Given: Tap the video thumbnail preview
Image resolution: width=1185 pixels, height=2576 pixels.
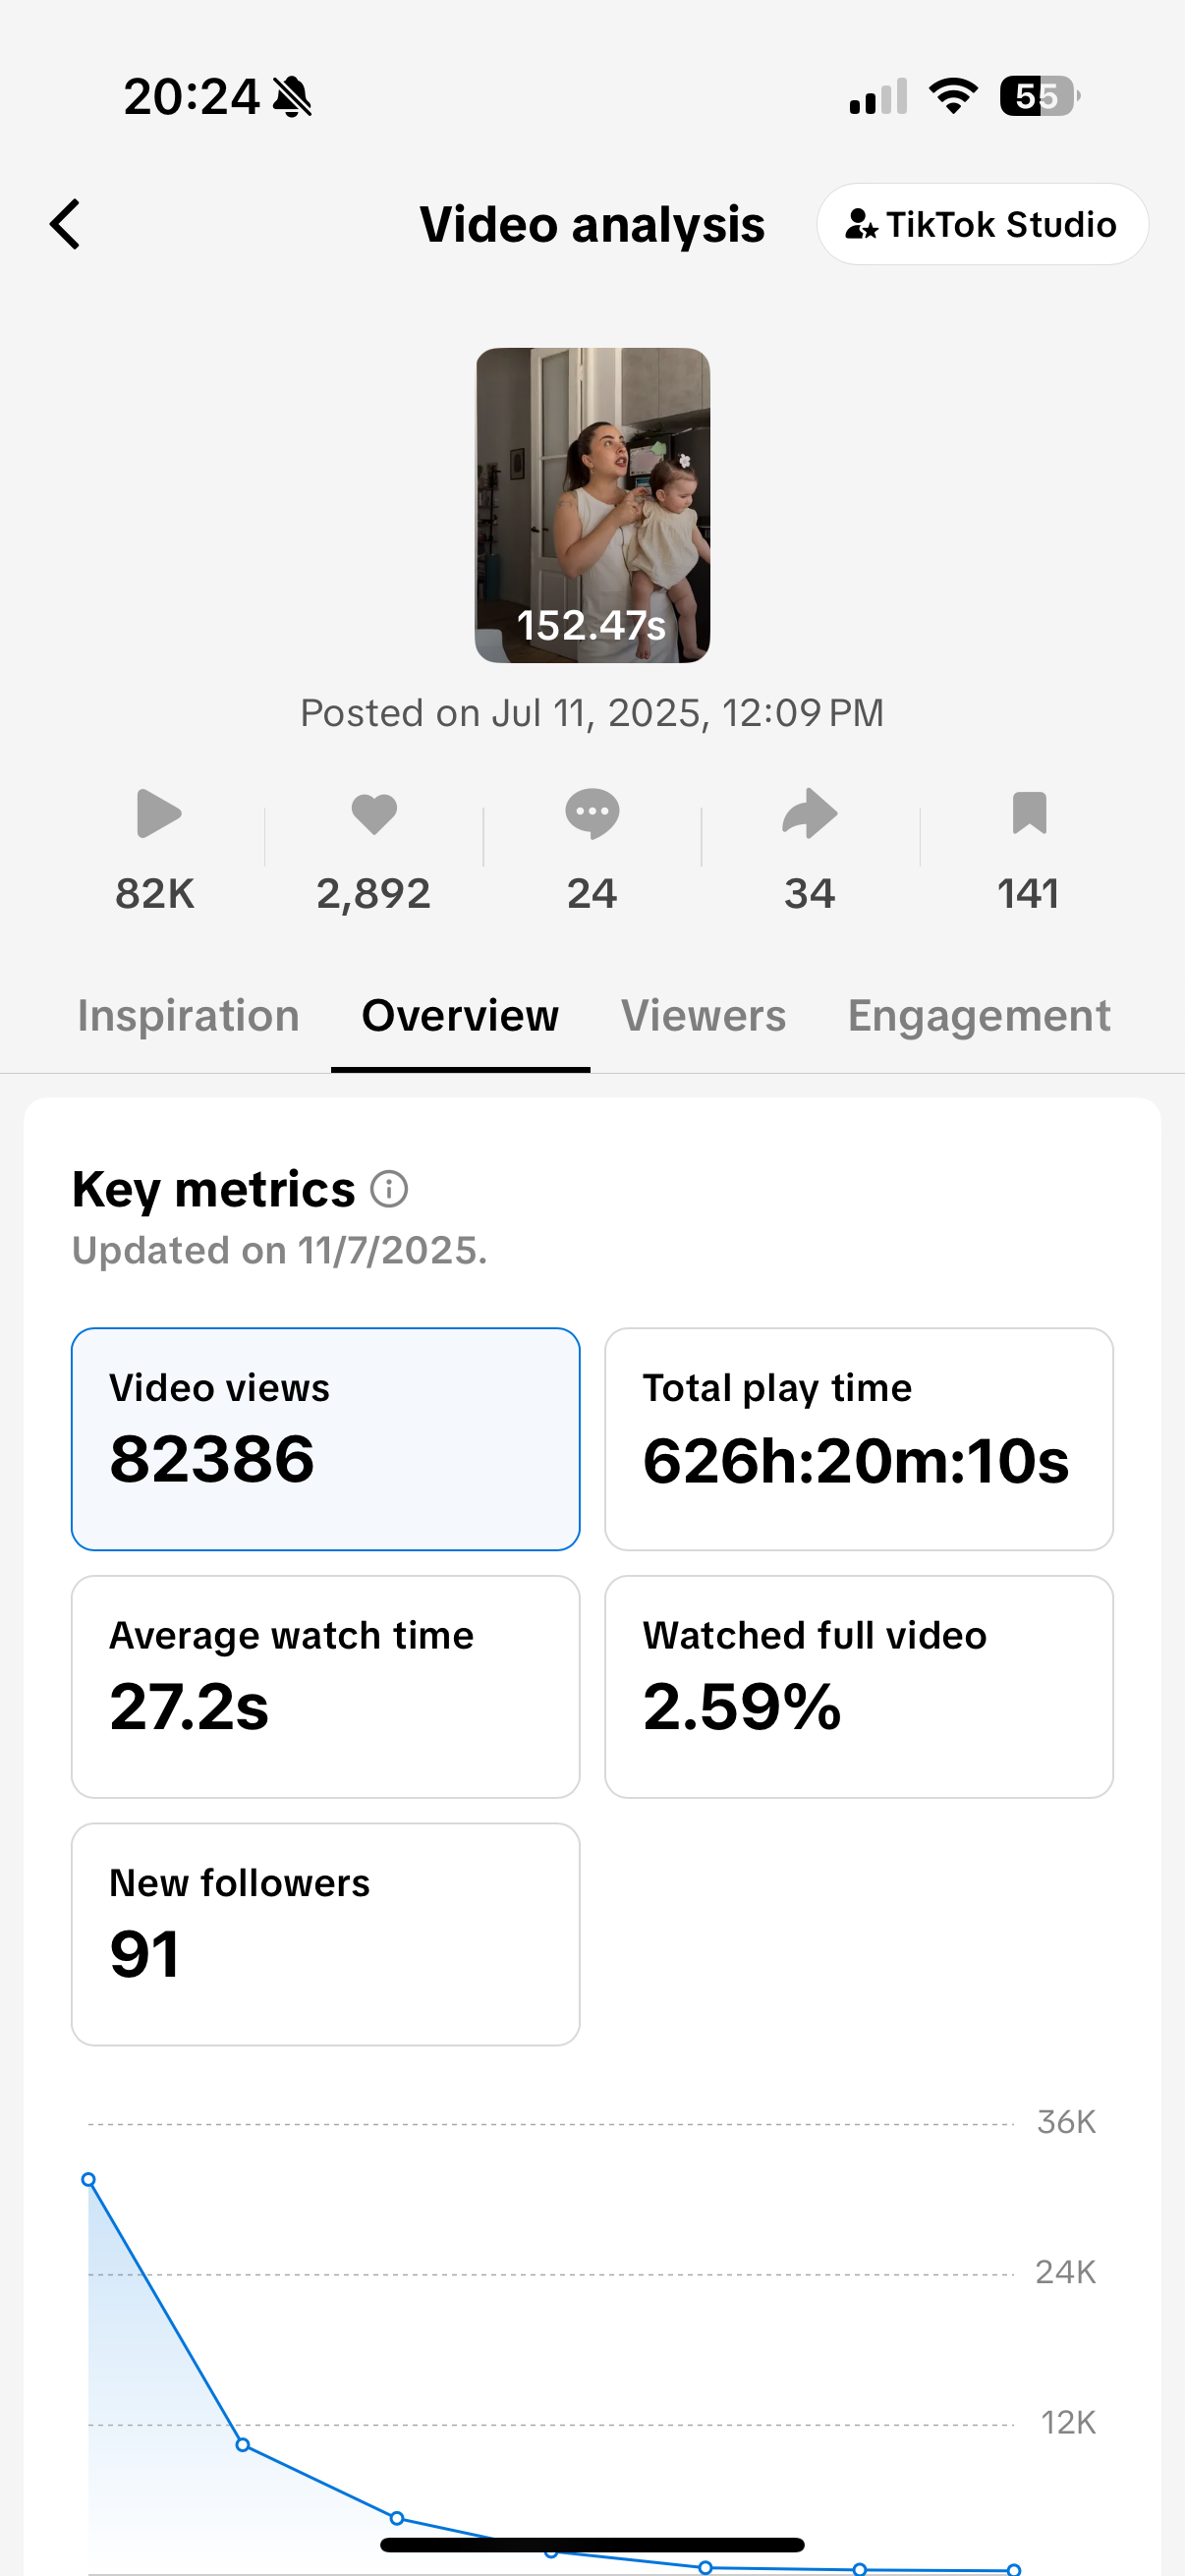Looking at the screenshot, I should 592,505.
